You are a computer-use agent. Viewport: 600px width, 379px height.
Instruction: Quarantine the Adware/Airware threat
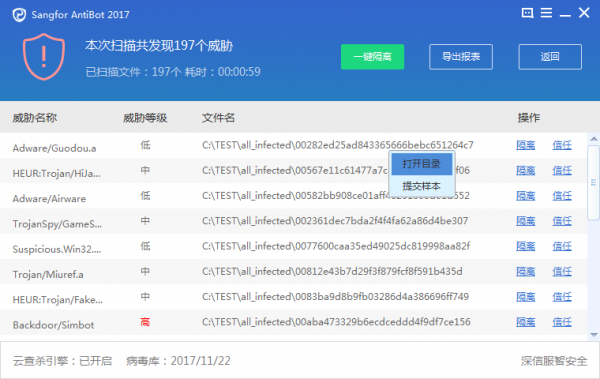point(525,196)
